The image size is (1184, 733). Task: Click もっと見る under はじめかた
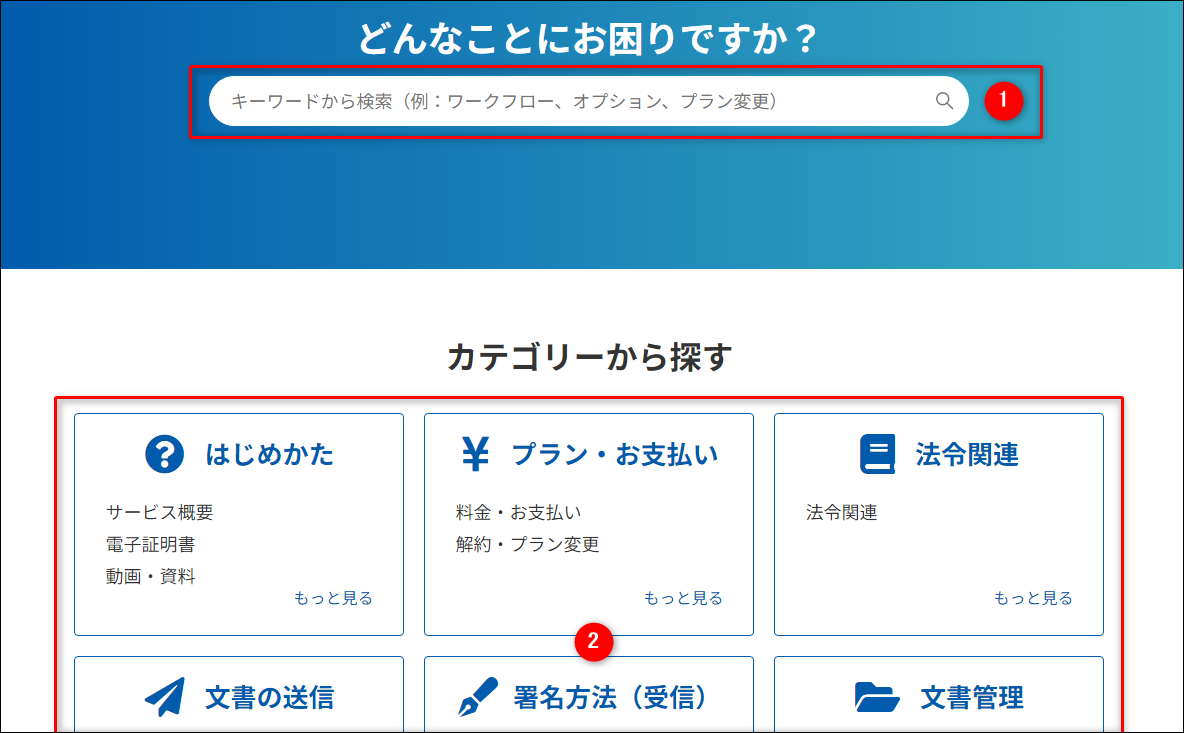pos(334,597)
